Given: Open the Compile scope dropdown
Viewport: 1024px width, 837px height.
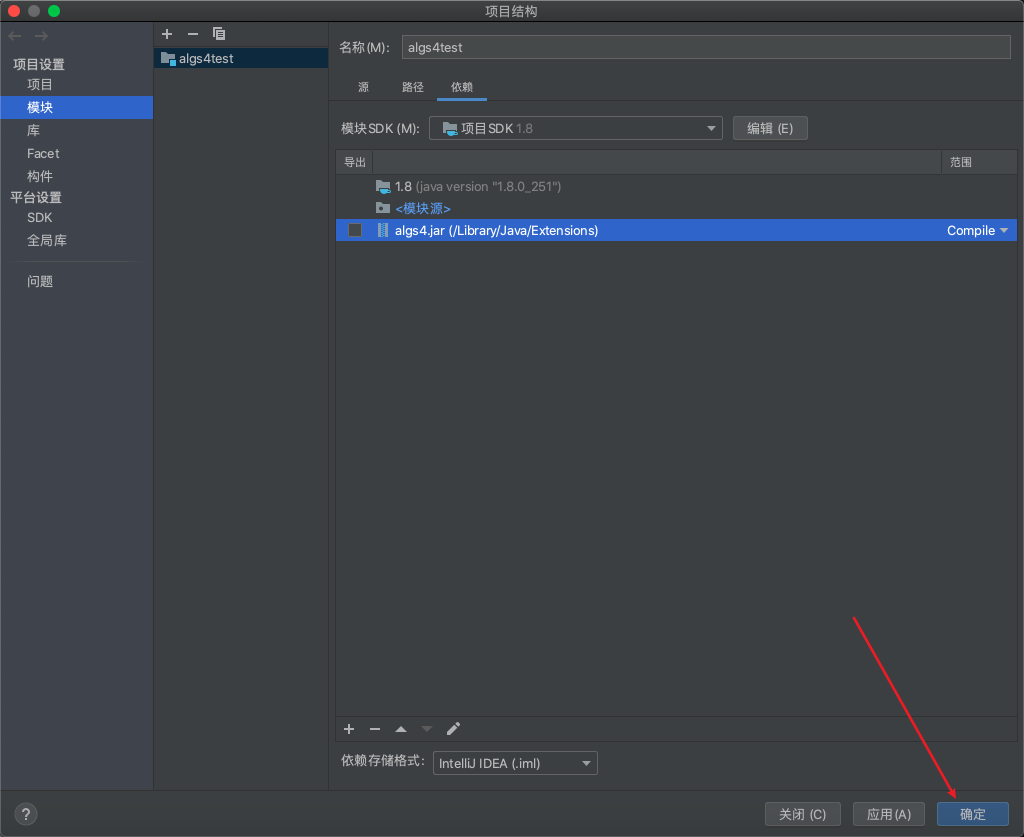Looking at the screenshot, I should 978,230.
